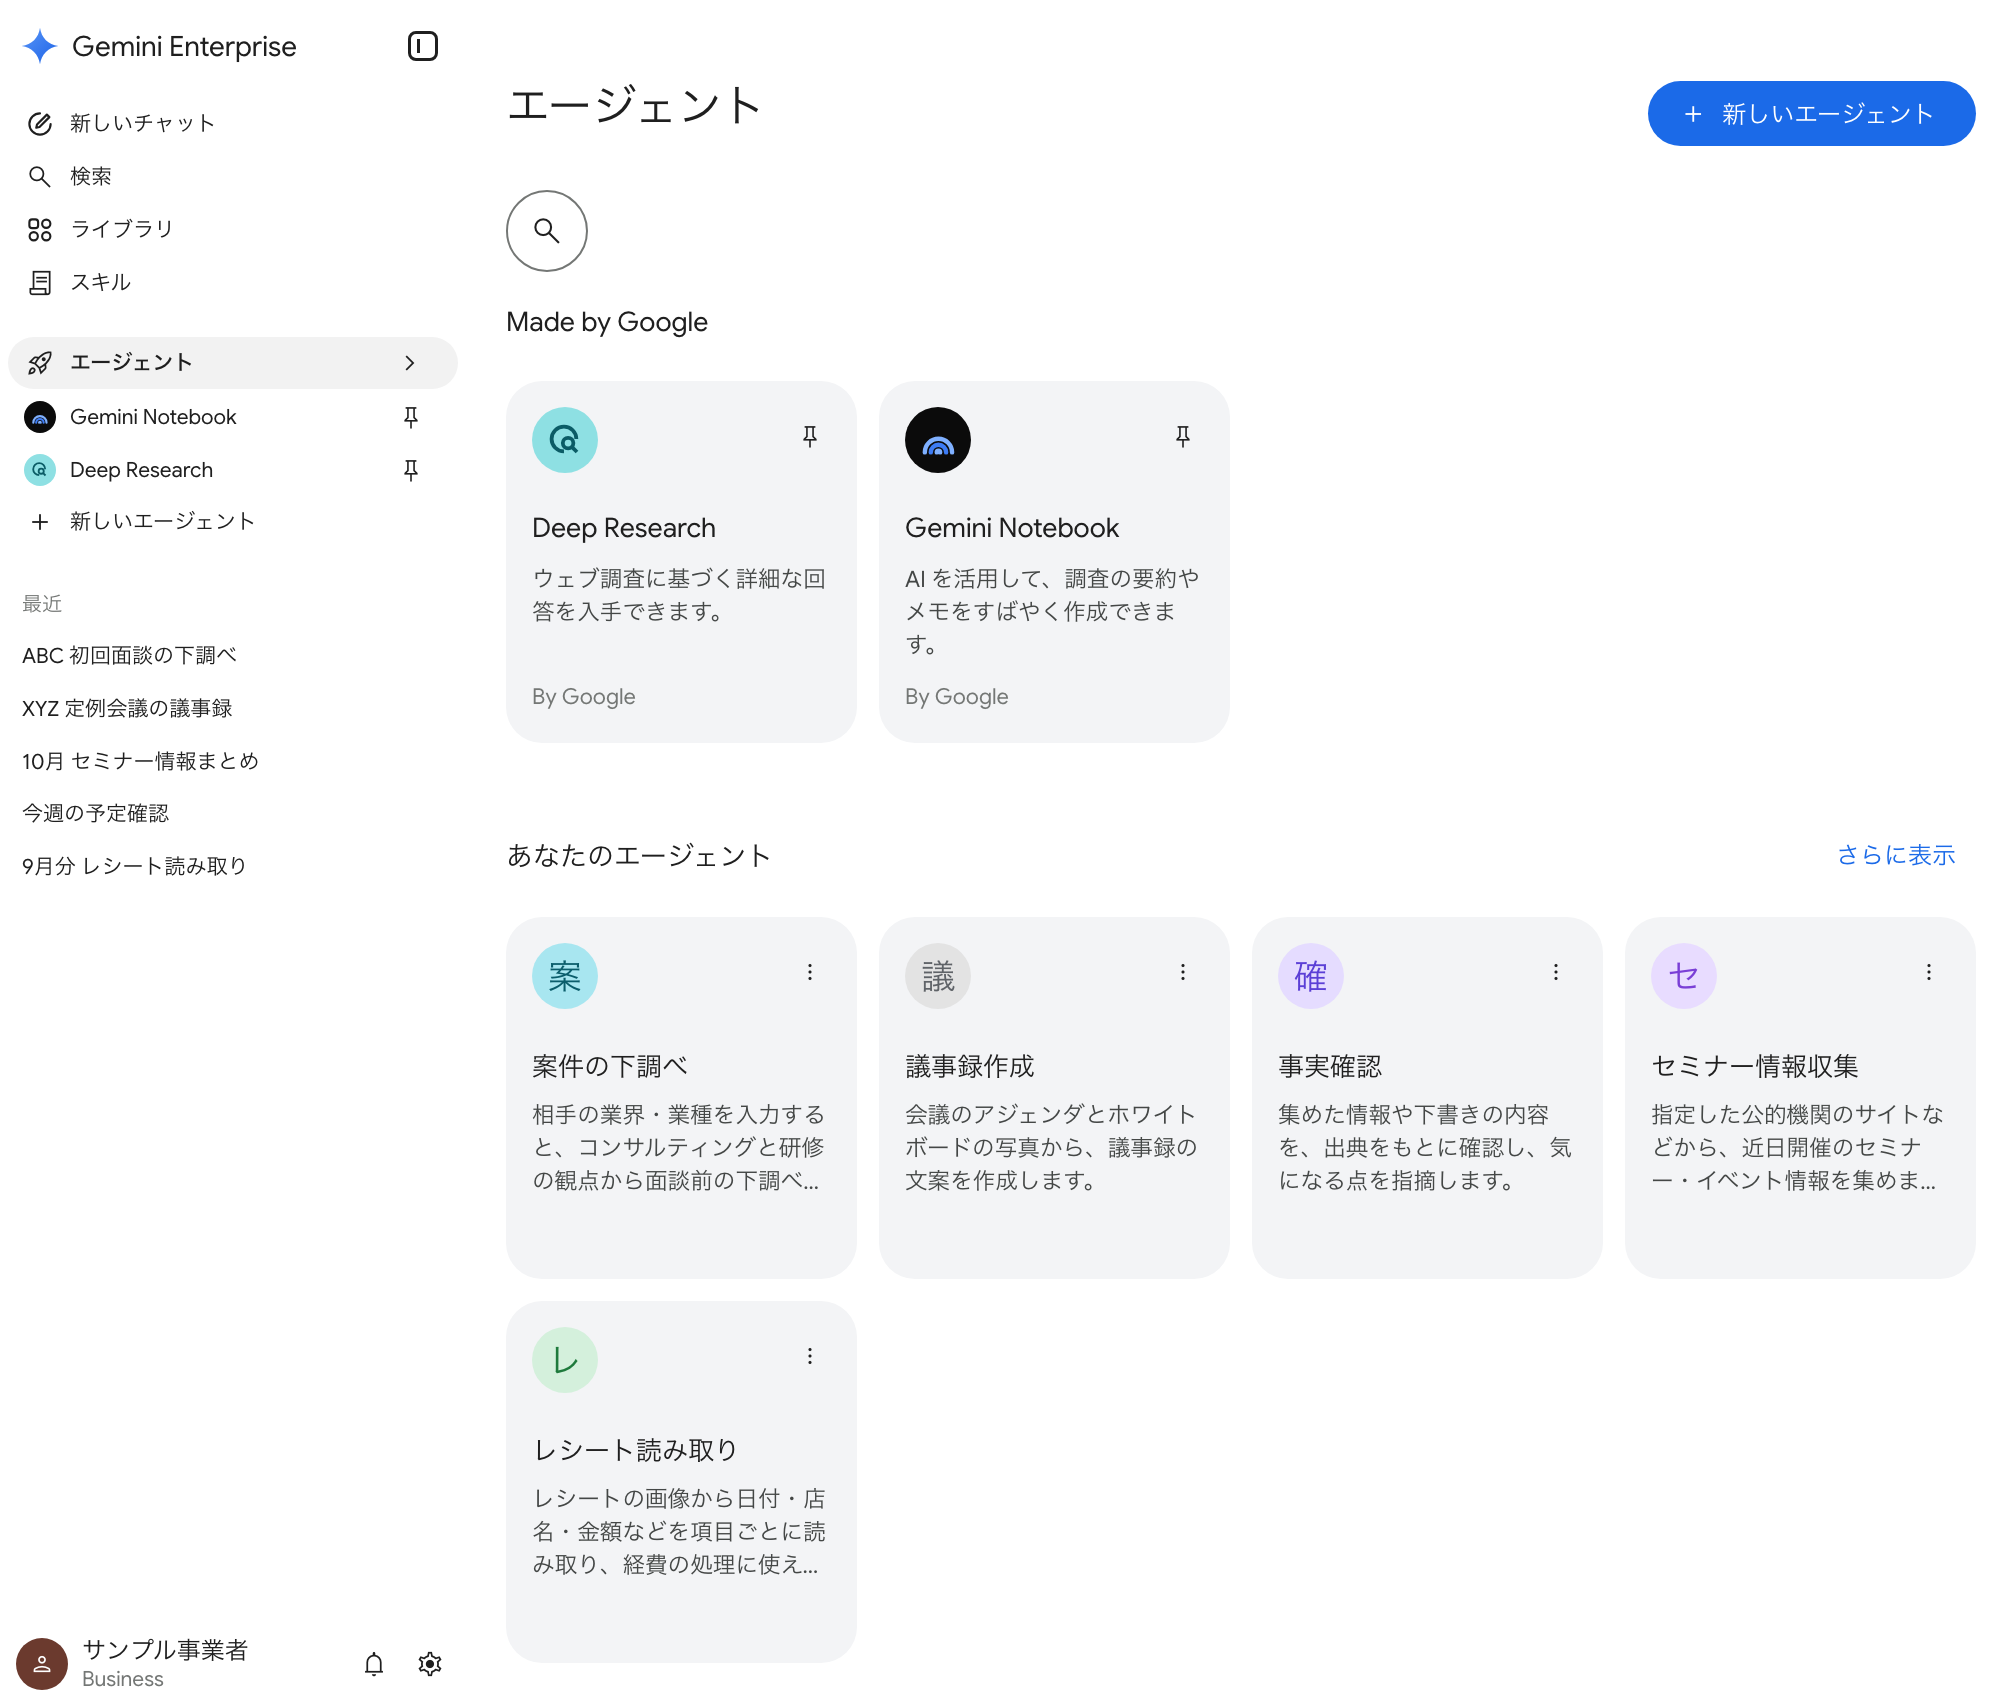The width and height of the screenshot is (2000, 1700).
Task: Open recent chat XYZ 定例会議の議事録
Action: [x=127, y=708]
